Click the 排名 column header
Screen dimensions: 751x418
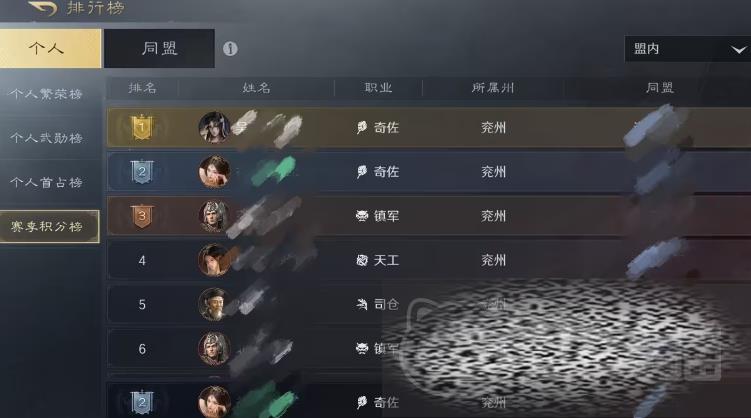point(143,88)
